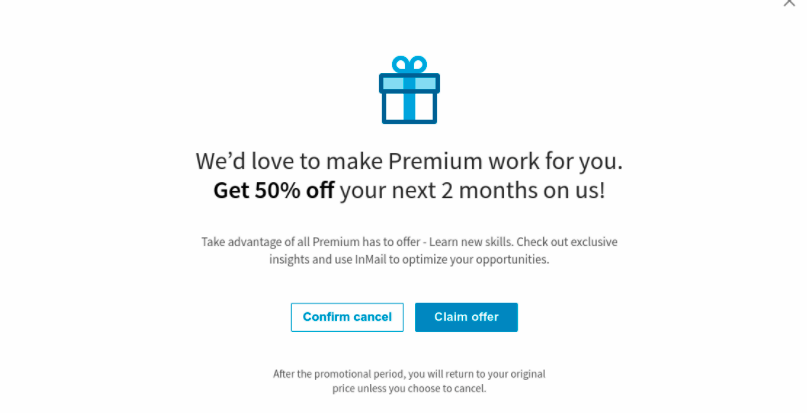Close the Premium offer dialog with X

pos(789,2)
